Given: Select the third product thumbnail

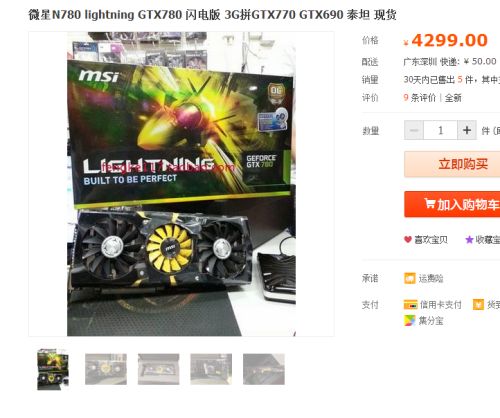Looking at the screenshot, I should coord(158,369).
